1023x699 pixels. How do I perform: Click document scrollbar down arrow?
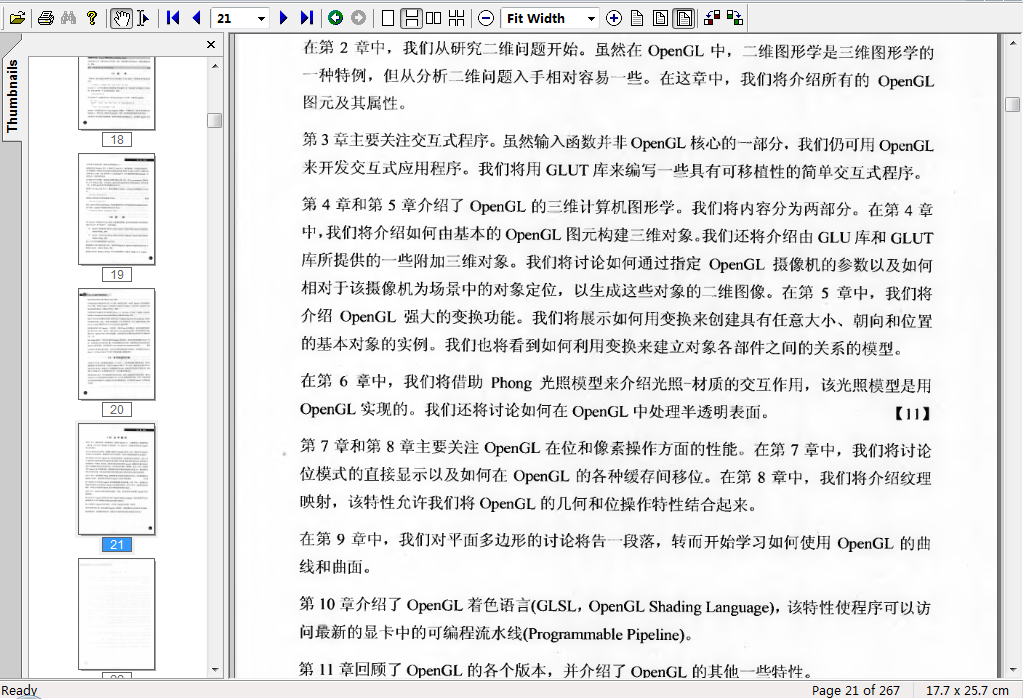coord(1013,670)
